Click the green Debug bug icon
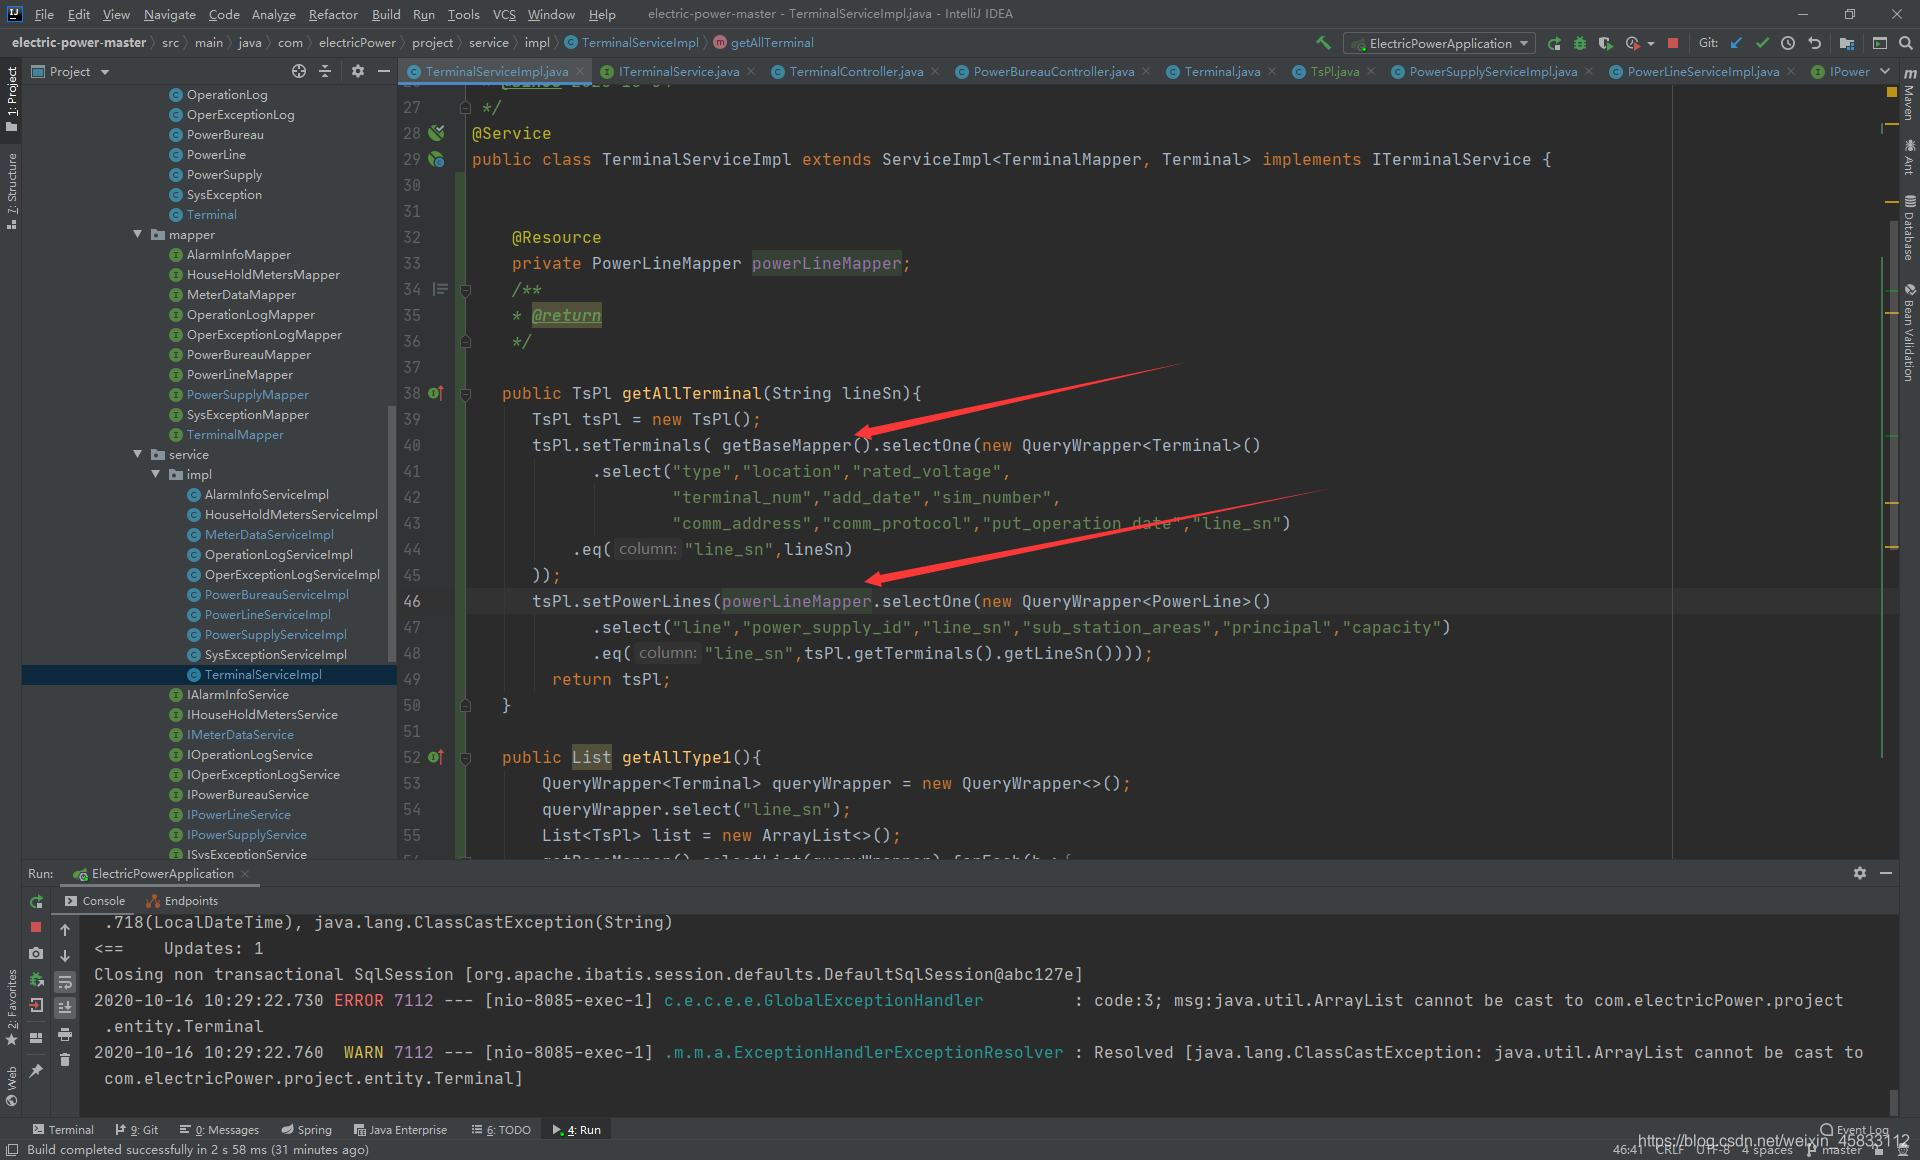The image size is (1920, 1160). coord(1580,43)
